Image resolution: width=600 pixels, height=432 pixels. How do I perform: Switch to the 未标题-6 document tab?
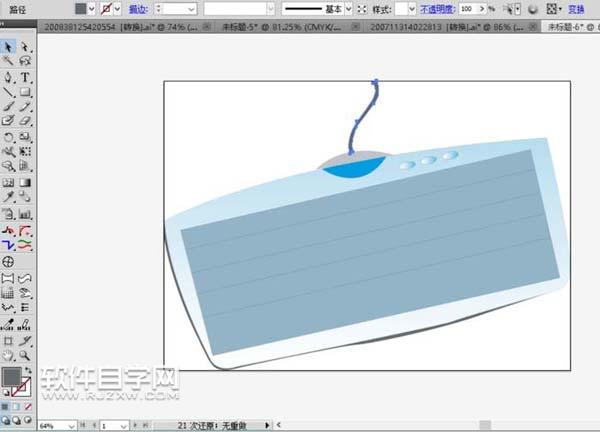point(571,27)
